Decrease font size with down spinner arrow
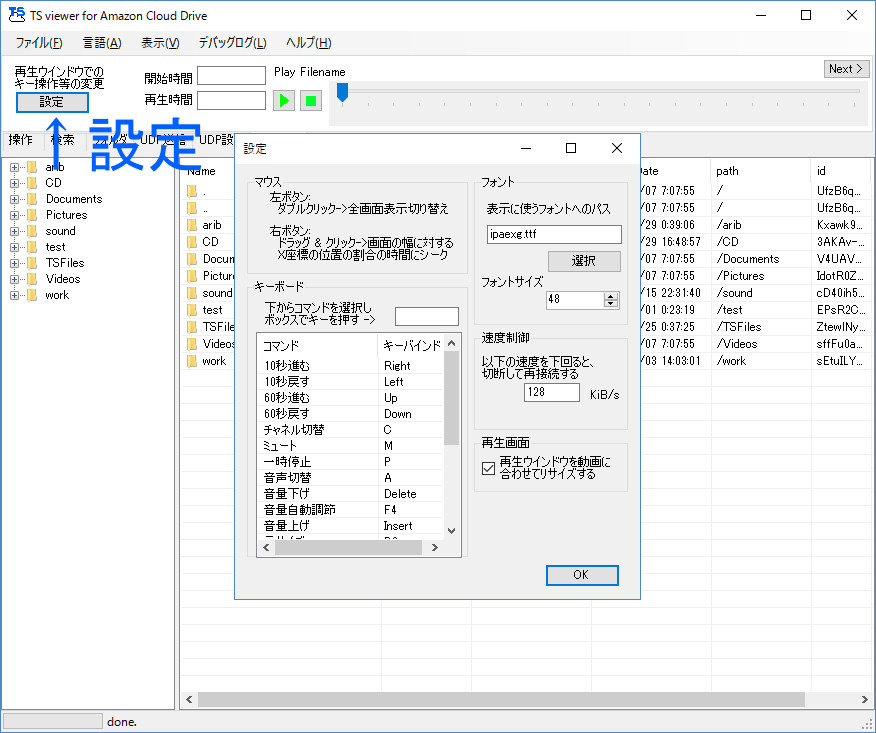Viewport: 876px width, 733px height. [611, 304]
